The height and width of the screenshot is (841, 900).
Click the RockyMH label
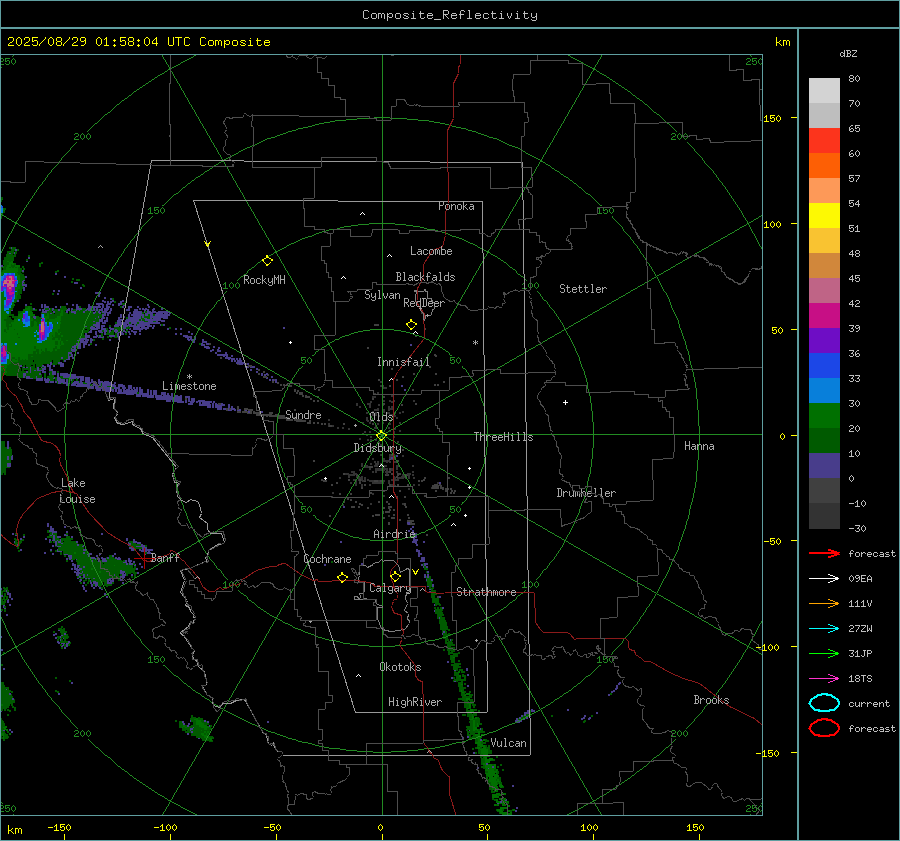264,280
